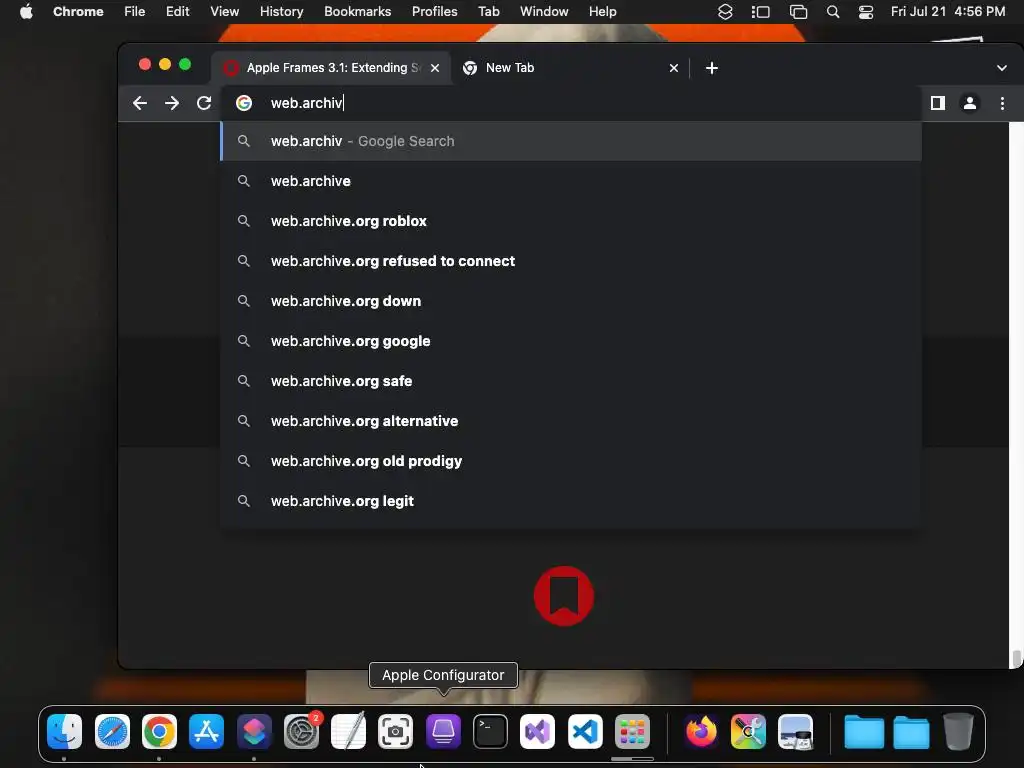Select 'web.archiv - Google Search' suggestion
This screenshot has height=768, width=1024.
pyautogui.click(x=571, y=141)
